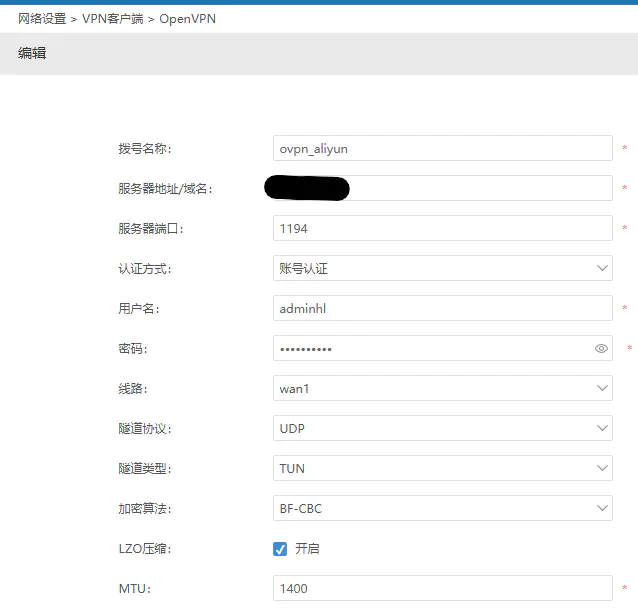Click the OpenVPN breadcrumb item

[187, 19]
